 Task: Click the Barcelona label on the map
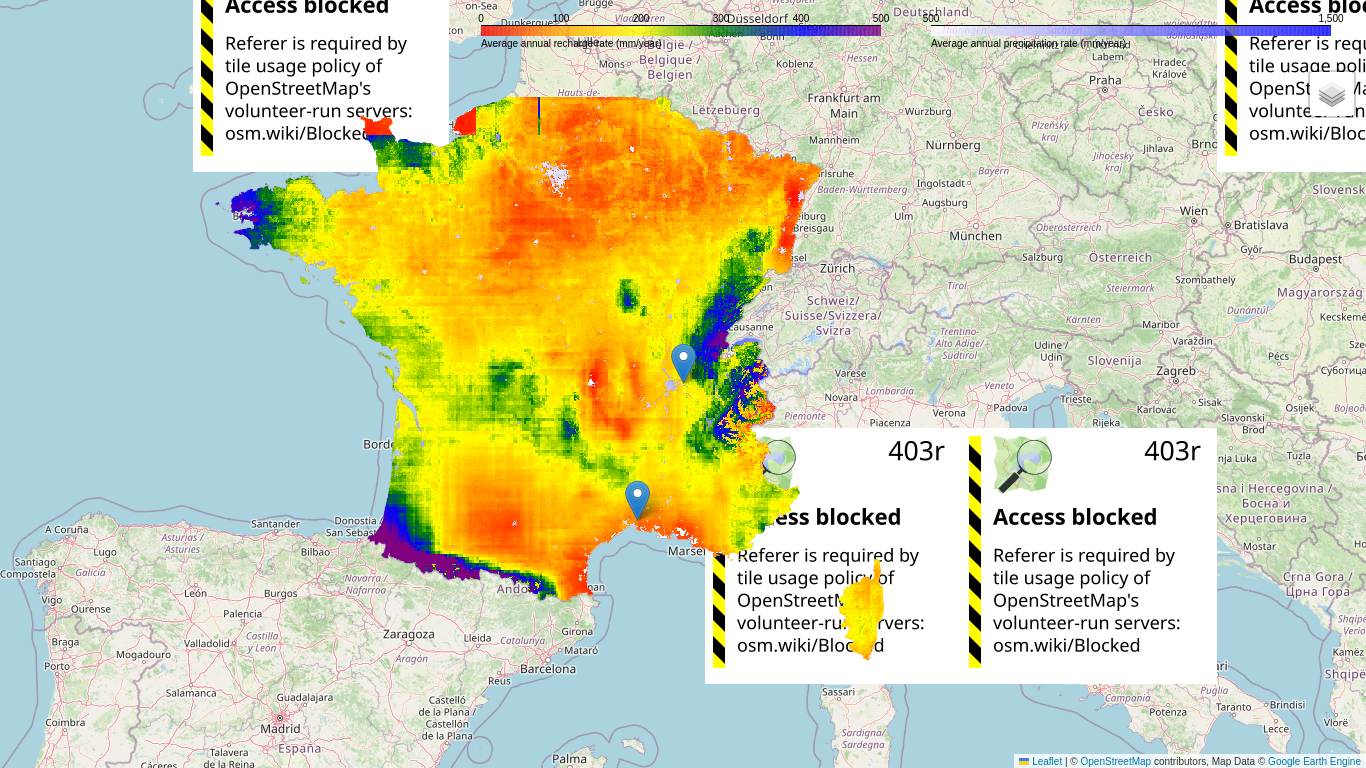pos(548,668)
